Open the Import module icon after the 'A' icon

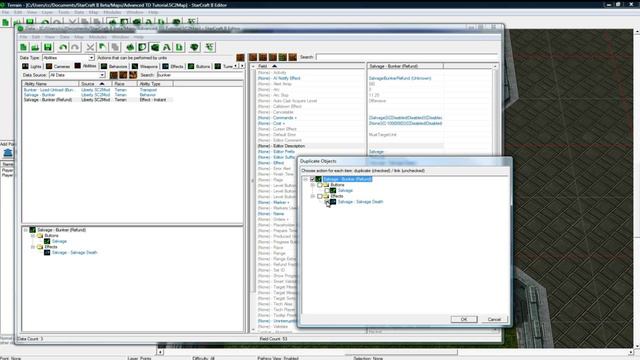pos(179,47)
